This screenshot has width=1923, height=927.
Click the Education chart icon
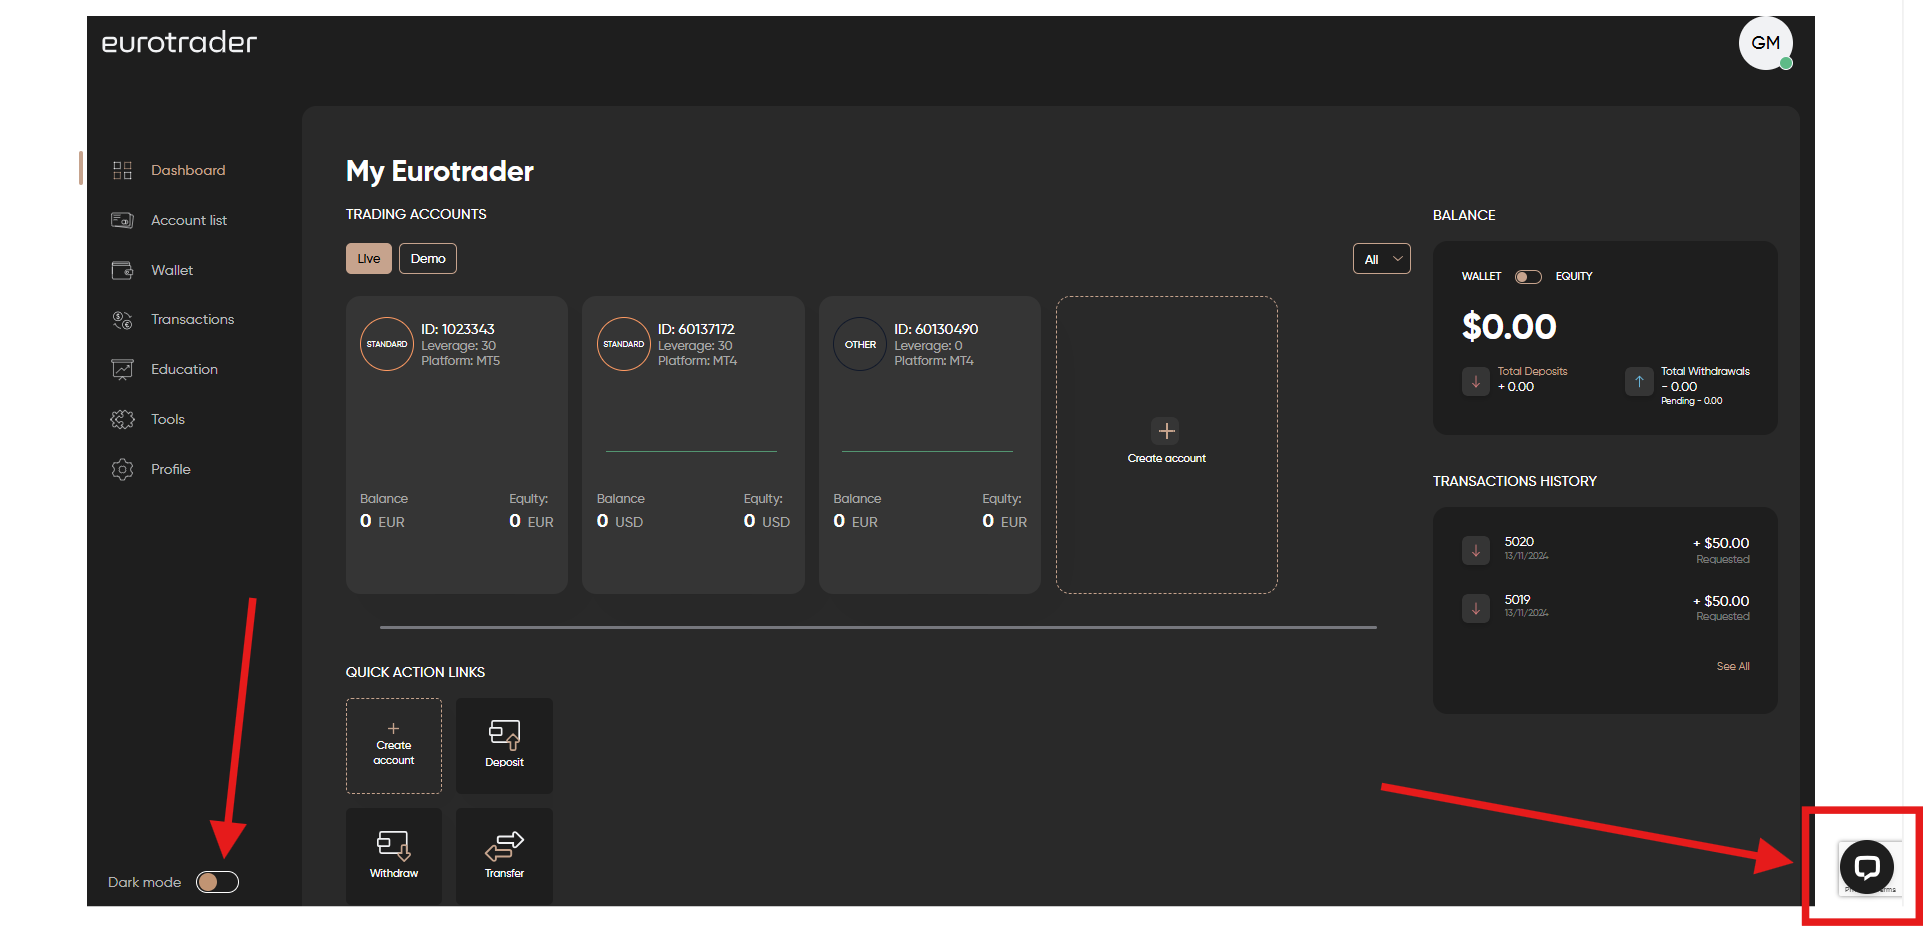(x=122, y=369)
